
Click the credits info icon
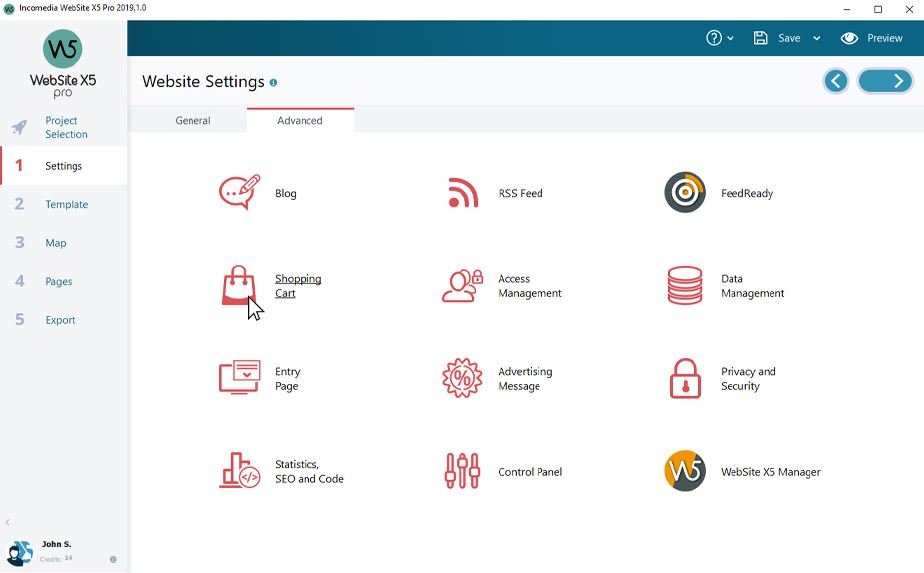click(113, 559)
